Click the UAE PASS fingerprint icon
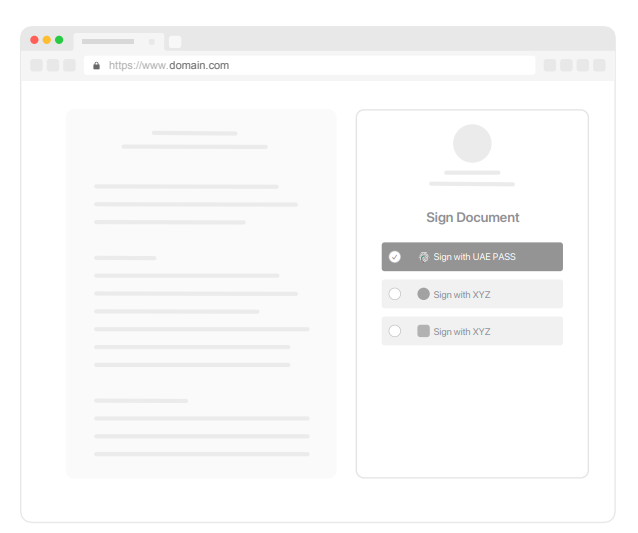This screenshot has width=638, height=533. [423, 257]
